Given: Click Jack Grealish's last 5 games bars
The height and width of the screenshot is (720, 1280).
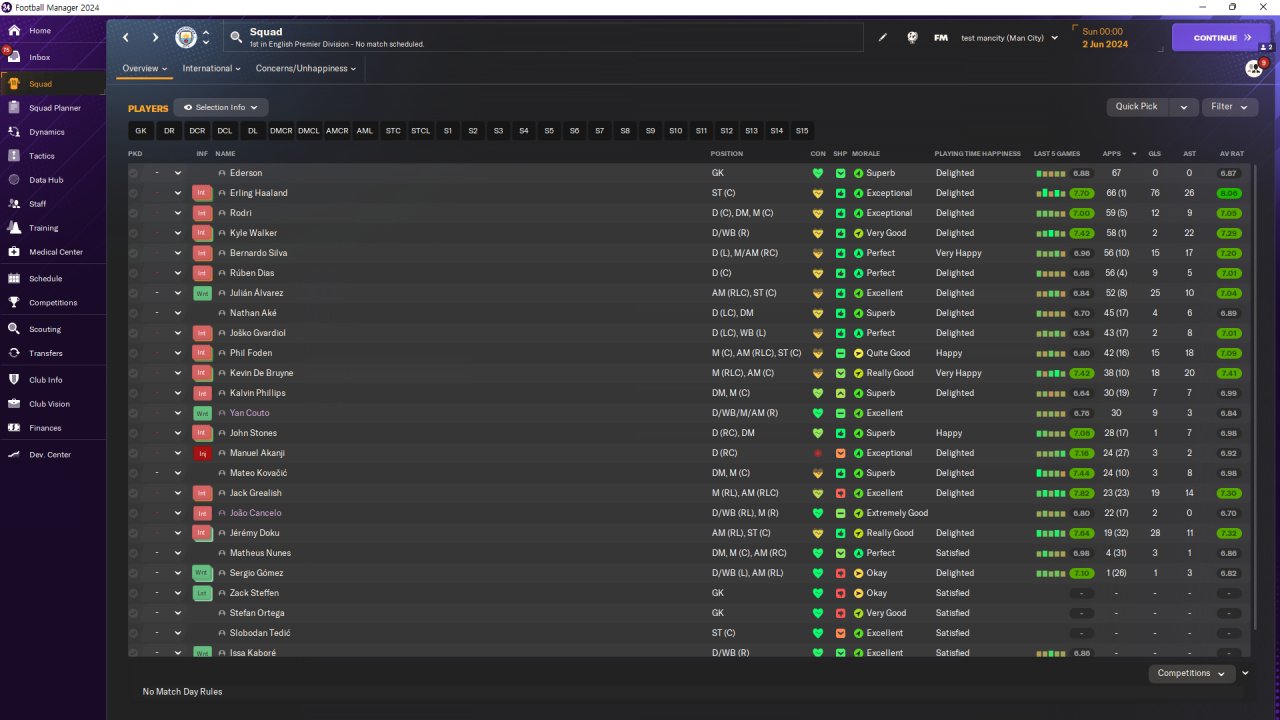Looking at the screenshot, I should click(1050, 493).
